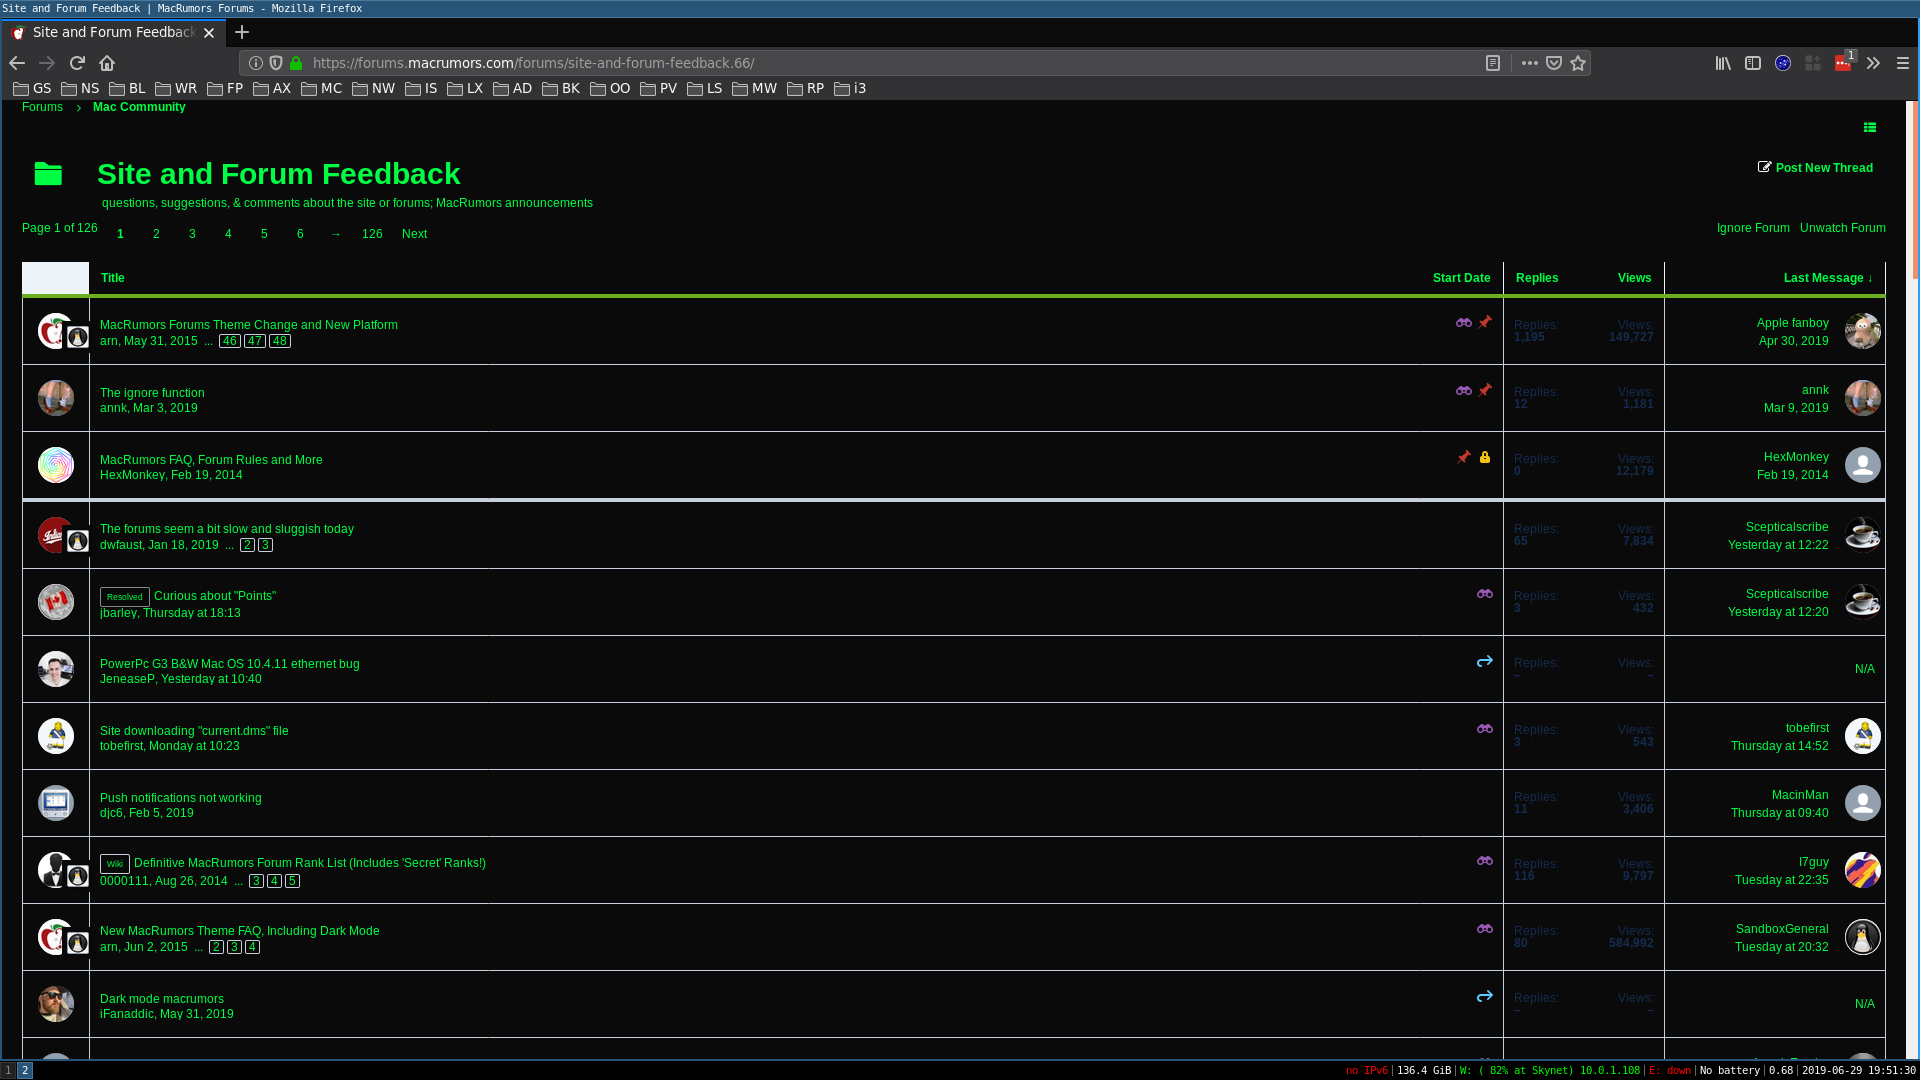Open a new browser tab
This screenshot has width=1920, height=1080.
pyautogui.click(x=242, y=32)
